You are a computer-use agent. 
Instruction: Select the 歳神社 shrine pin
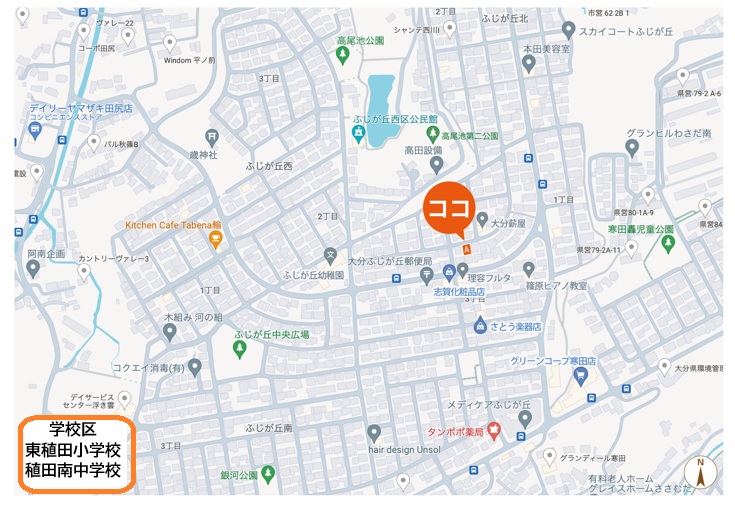coord(212,138)
